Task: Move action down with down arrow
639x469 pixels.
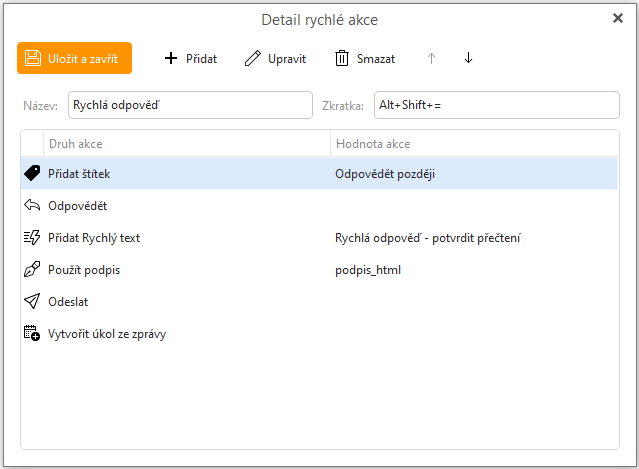Action: [468, 58]
